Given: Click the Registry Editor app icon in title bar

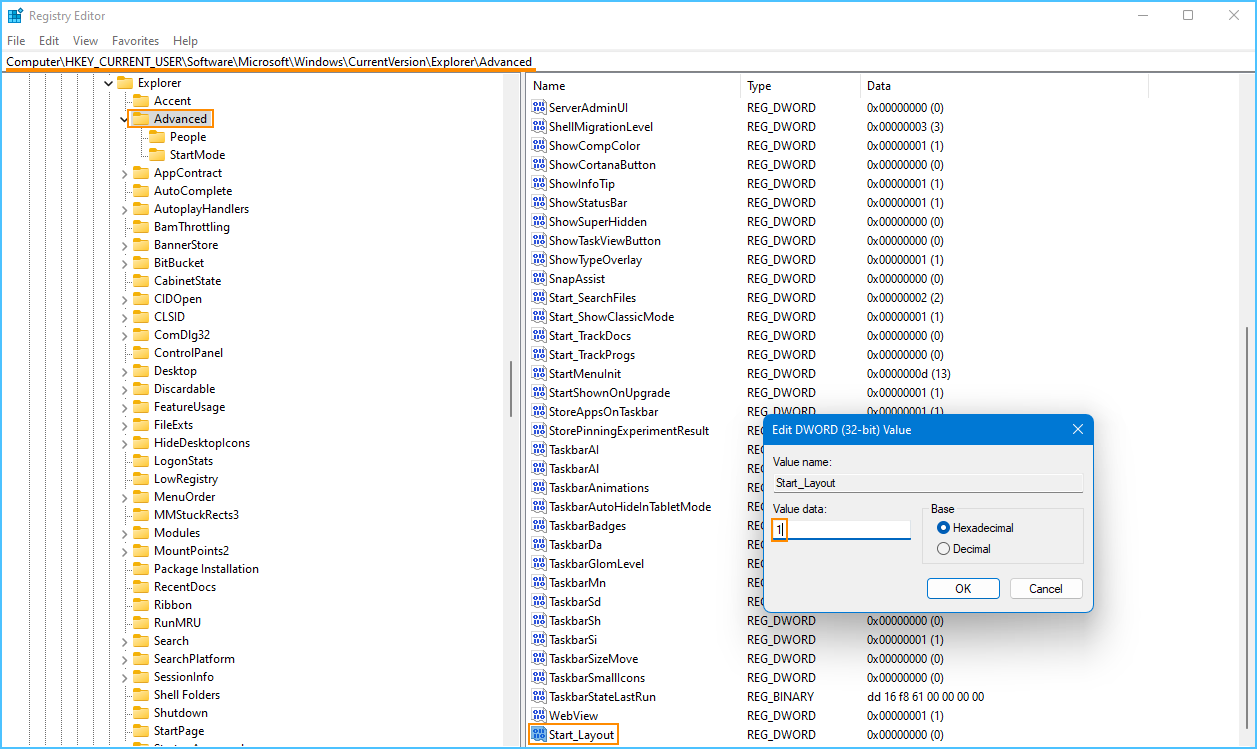Looking at the screenshot, I should click(x=15, y=16).
